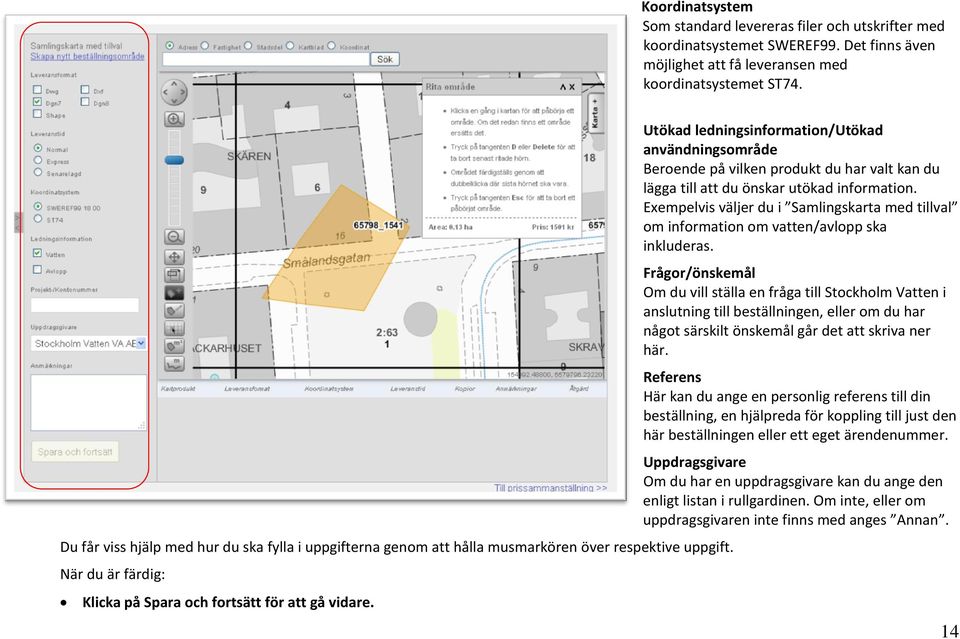Select the Fastighet search radio button
The image size is (960, 639).
(205, 46)
